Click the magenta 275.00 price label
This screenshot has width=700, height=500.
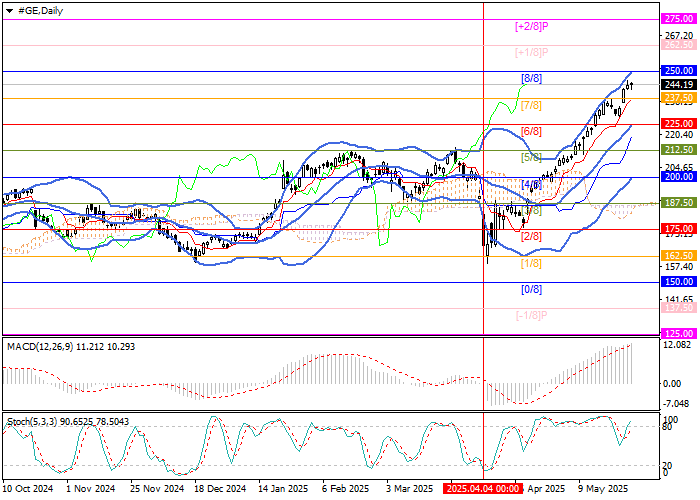(678, 19)
